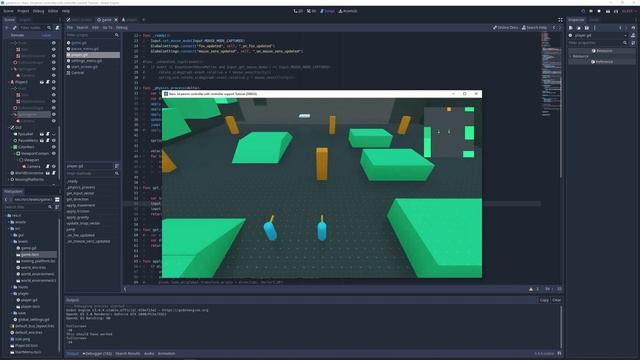640x360 pixels.
Task: Toggle visibility of ViewportContainer node
Action: point(54,153)
